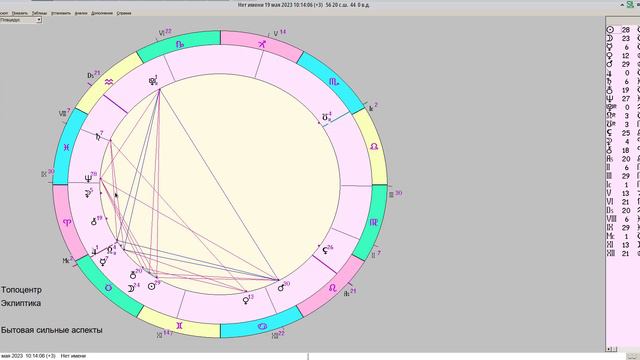Click the Sagittarius sign on the zodiac ring
Image resolution: width=640 pixels, height=360 pixels.
click(262, 44)
